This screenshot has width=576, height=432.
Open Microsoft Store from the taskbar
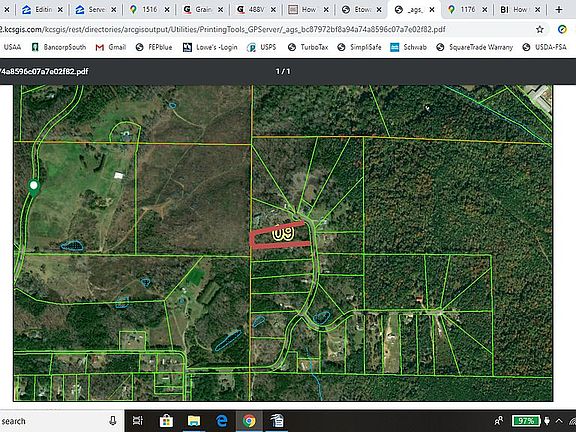166,421
